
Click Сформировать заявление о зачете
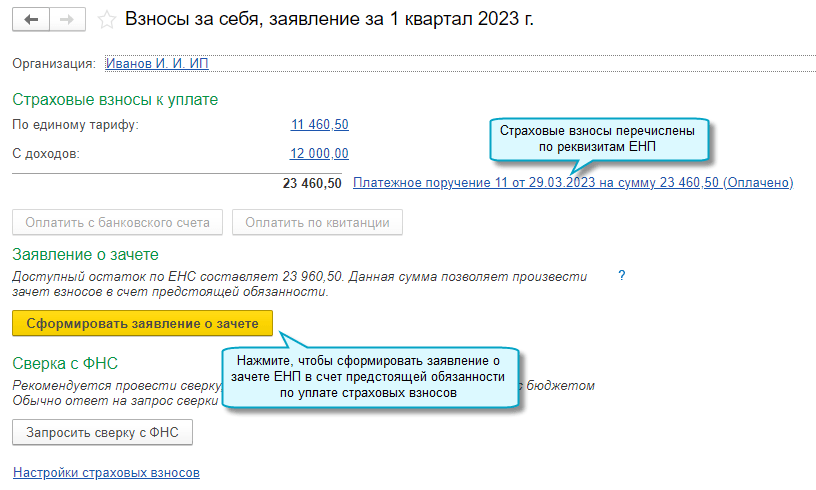[x=142, y=323]
